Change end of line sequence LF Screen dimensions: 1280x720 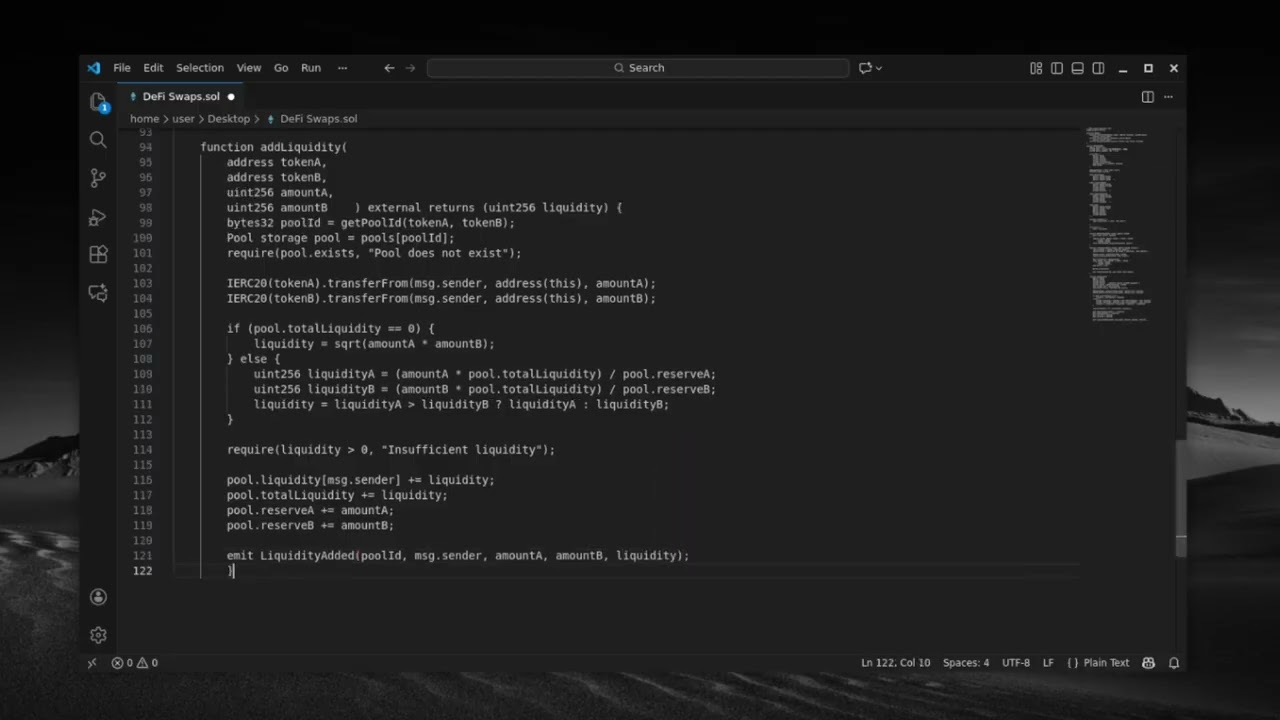(1049, 663)
